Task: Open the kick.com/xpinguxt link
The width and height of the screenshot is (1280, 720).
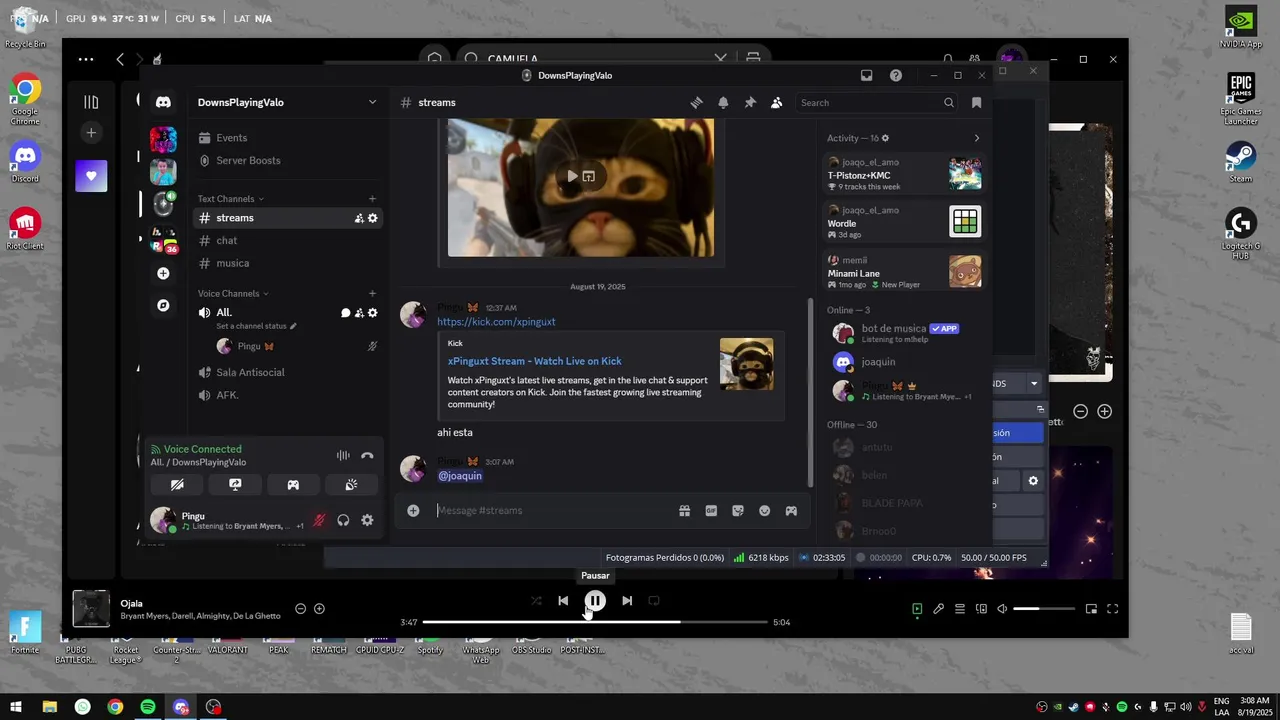Action: pyautogui.click(x=496, y=322)
